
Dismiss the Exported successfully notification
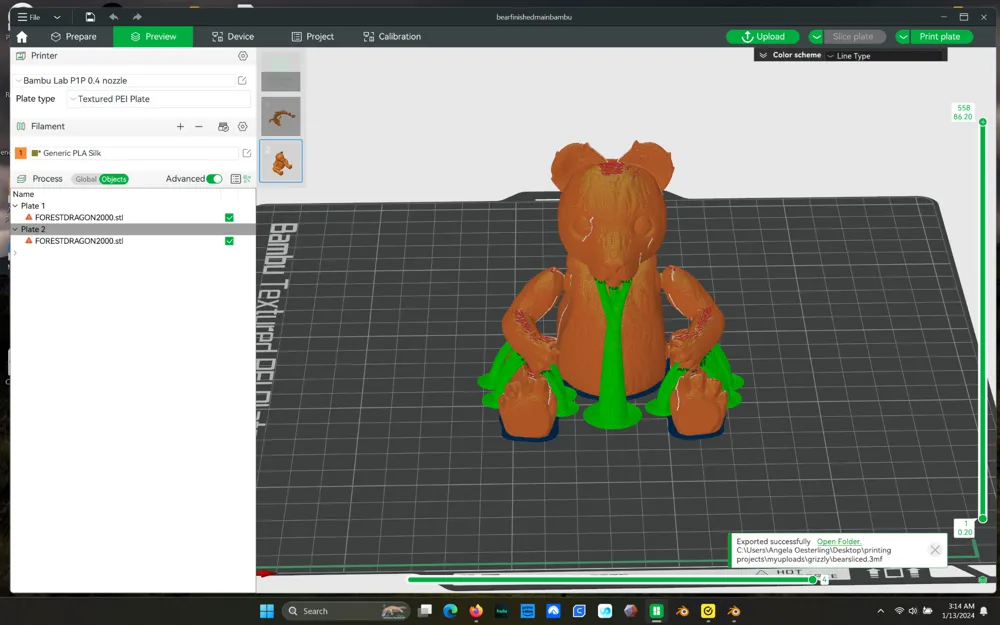coord(935,550)
